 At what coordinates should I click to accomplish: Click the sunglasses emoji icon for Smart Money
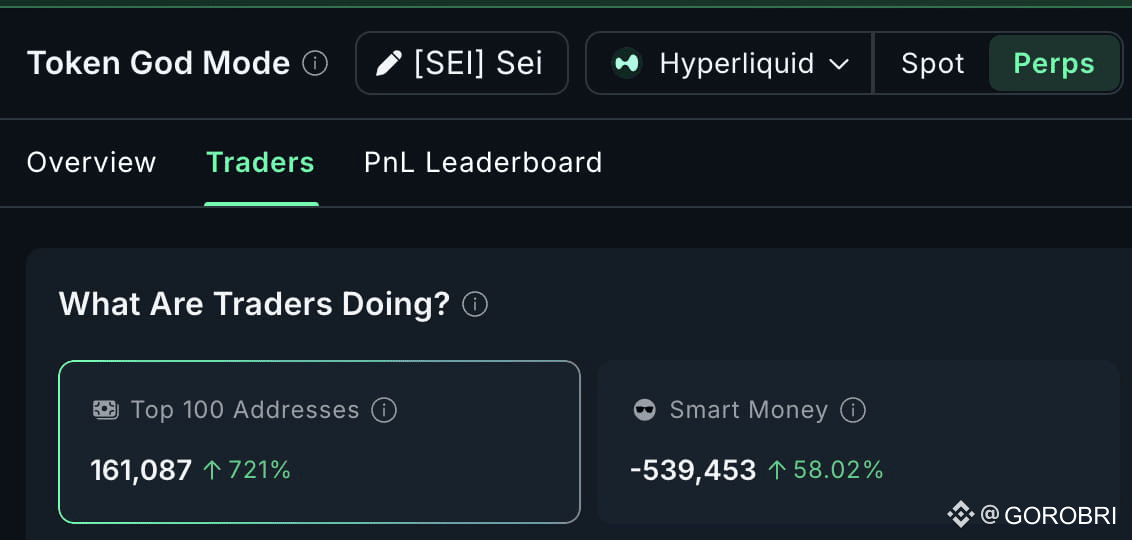click(x=645, y=410)
